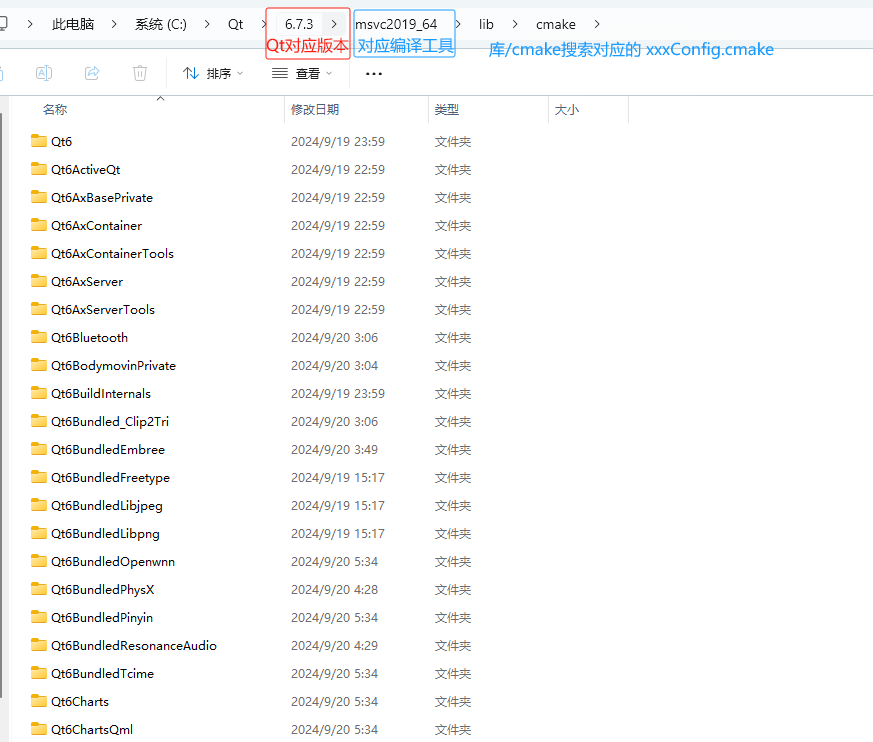
Task: Sort by the 修改日期 column header
Action: [315, 110]
